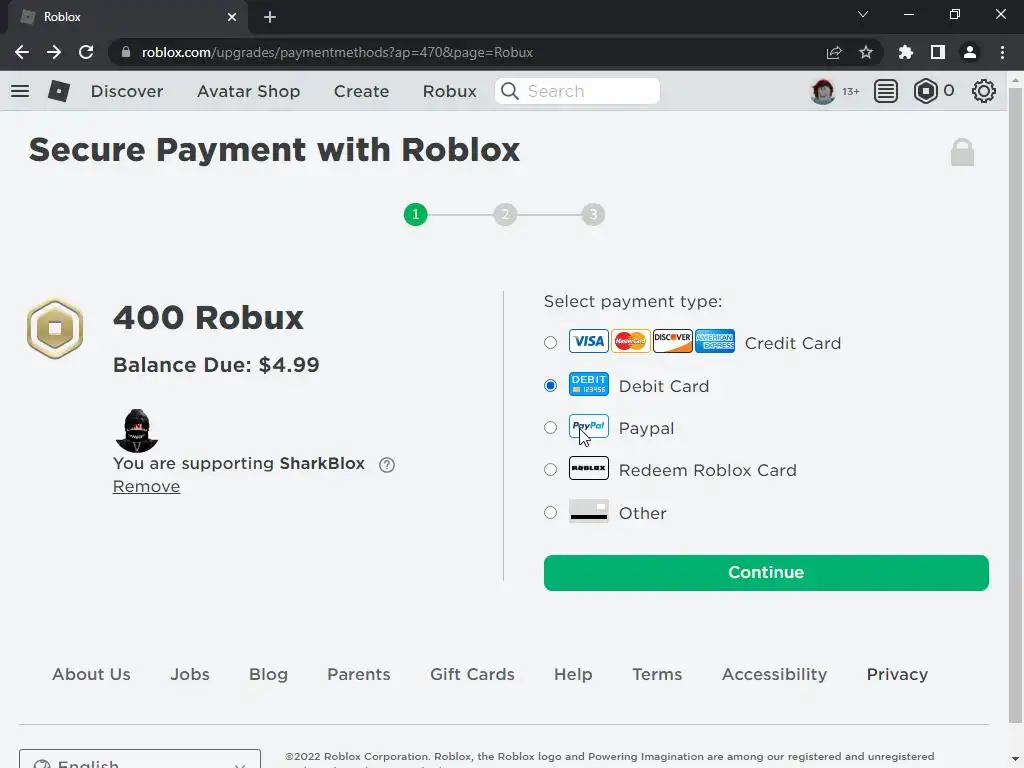
Task: Open the hamburger navigation menu
Action: pos(20,91)
